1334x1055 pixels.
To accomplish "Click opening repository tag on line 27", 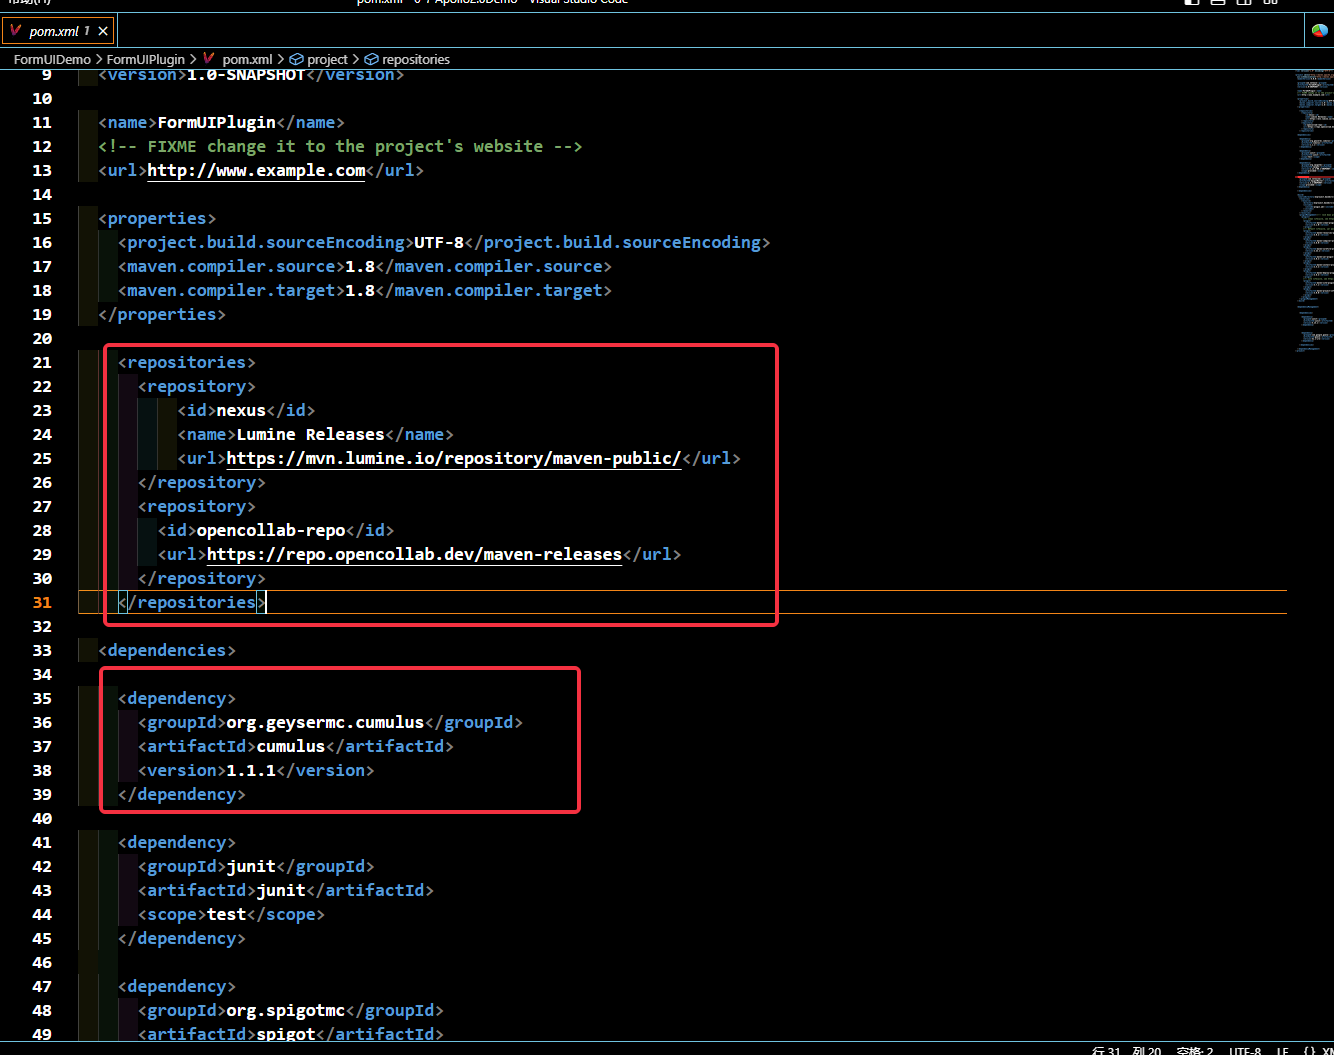I will coord(197,506).
